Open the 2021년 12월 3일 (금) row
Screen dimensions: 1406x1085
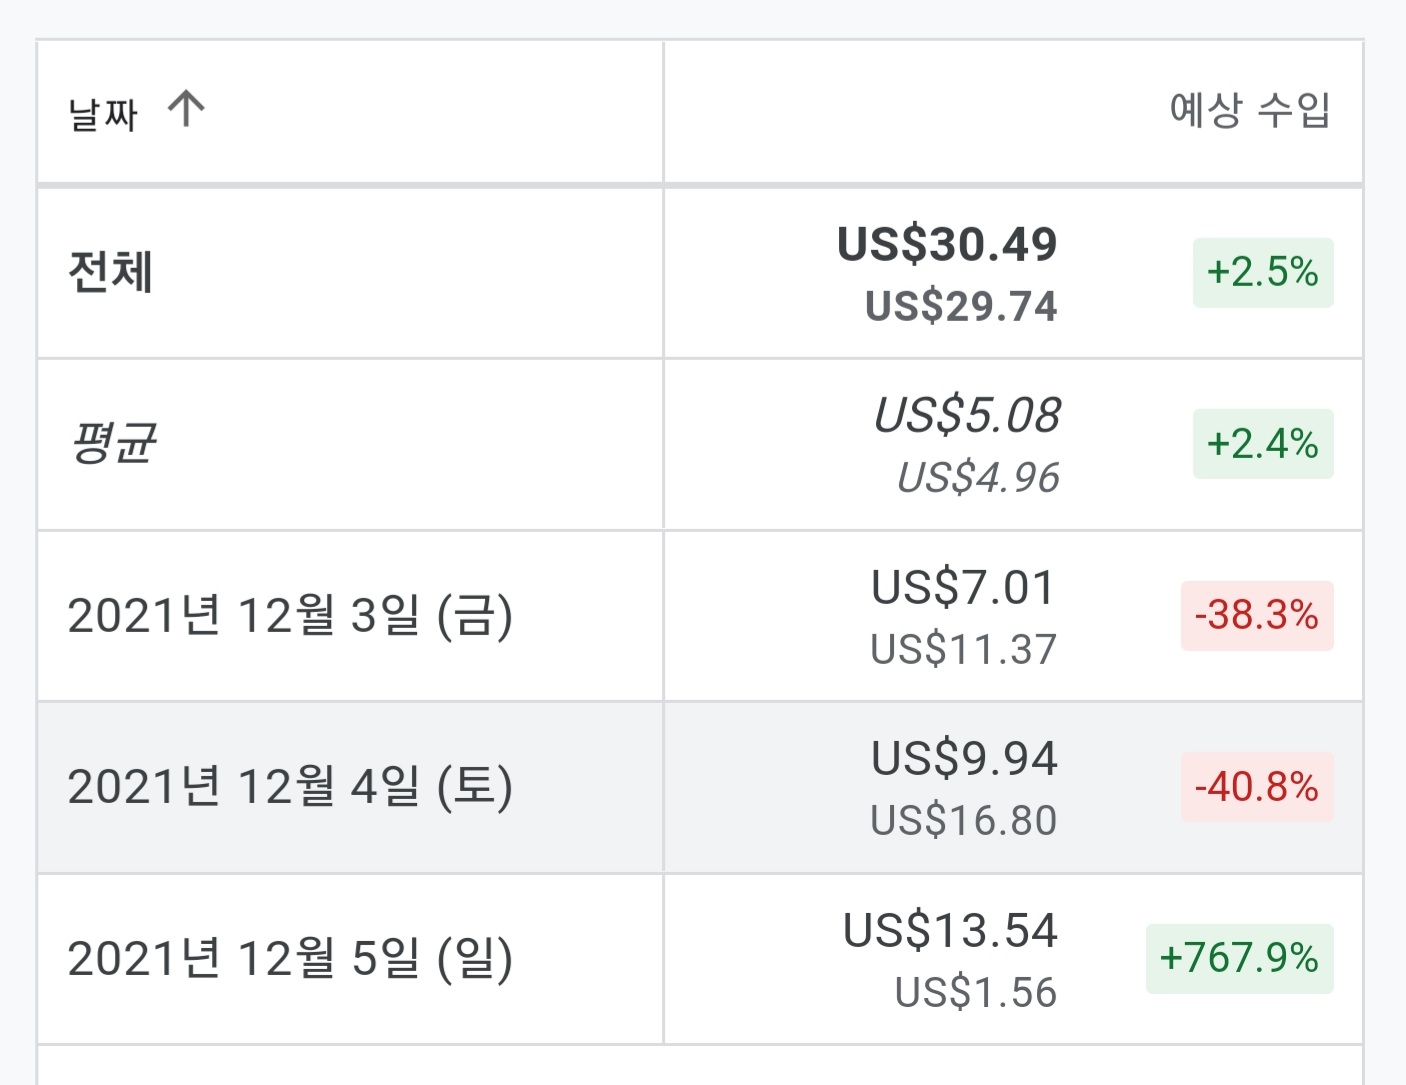290,615
